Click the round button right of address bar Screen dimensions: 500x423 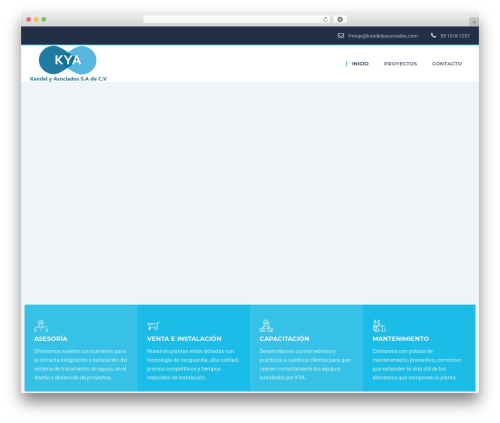340,20
